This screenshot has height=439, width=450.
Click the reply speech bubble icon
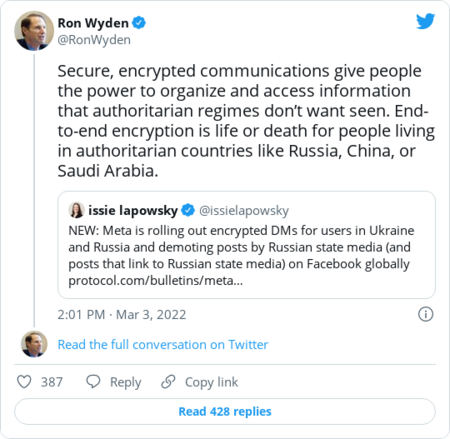[93, 382]
